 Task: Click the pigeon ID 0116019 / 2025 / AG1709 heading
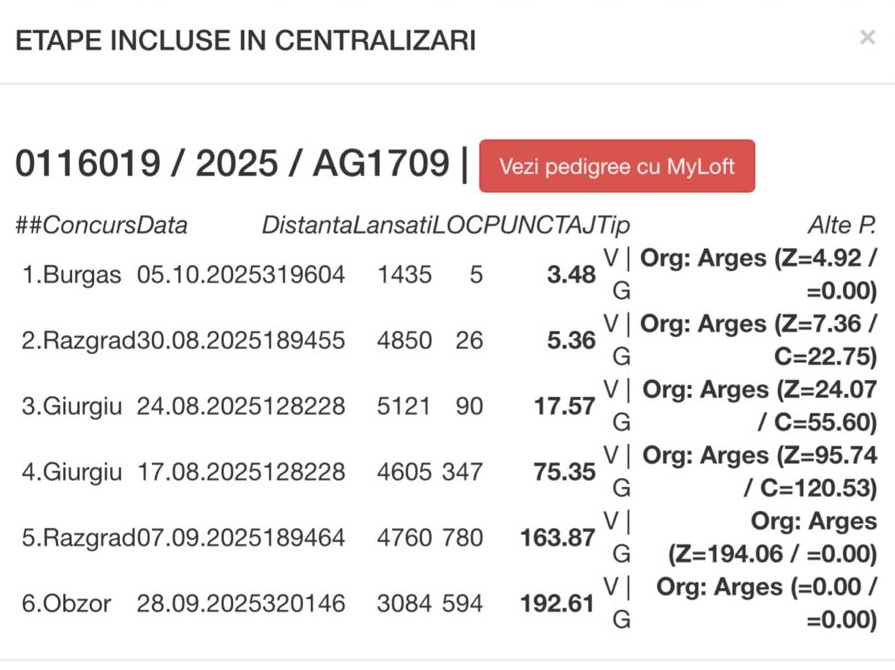232,164
